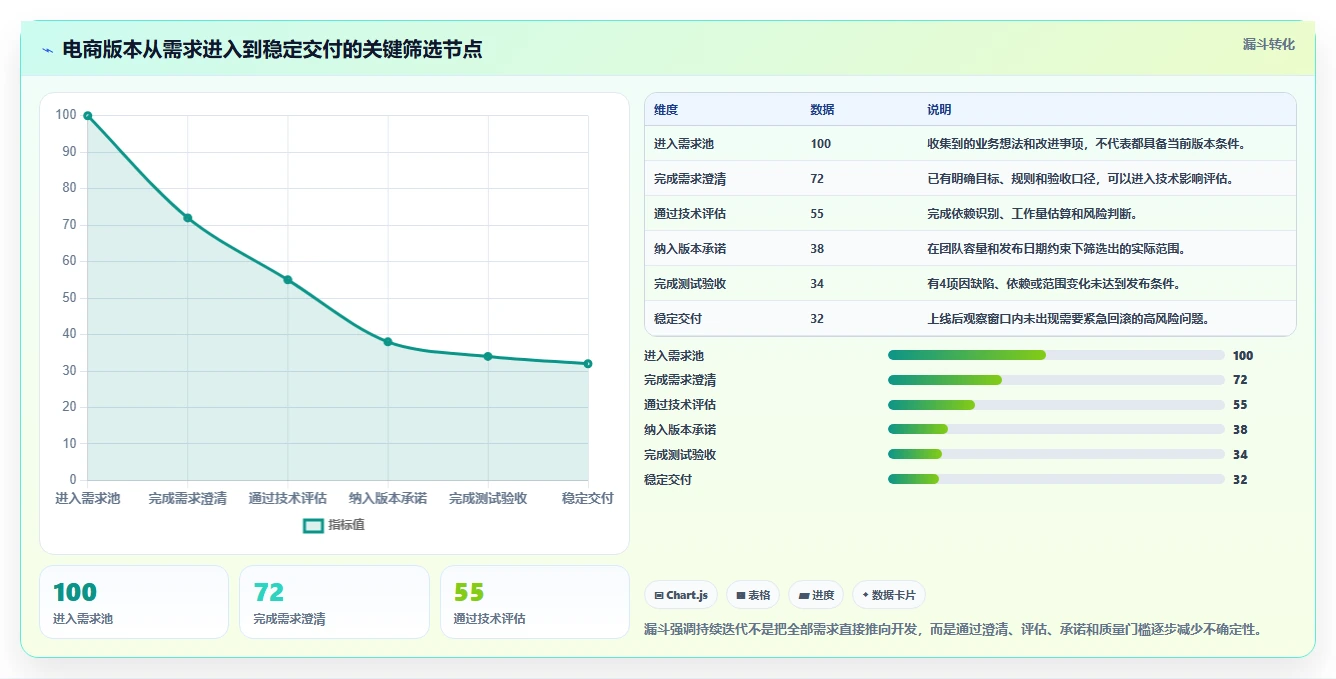
Task: Click the 完成测试验收 progress bar showing 34
Action: click(x=1056, y=454)
